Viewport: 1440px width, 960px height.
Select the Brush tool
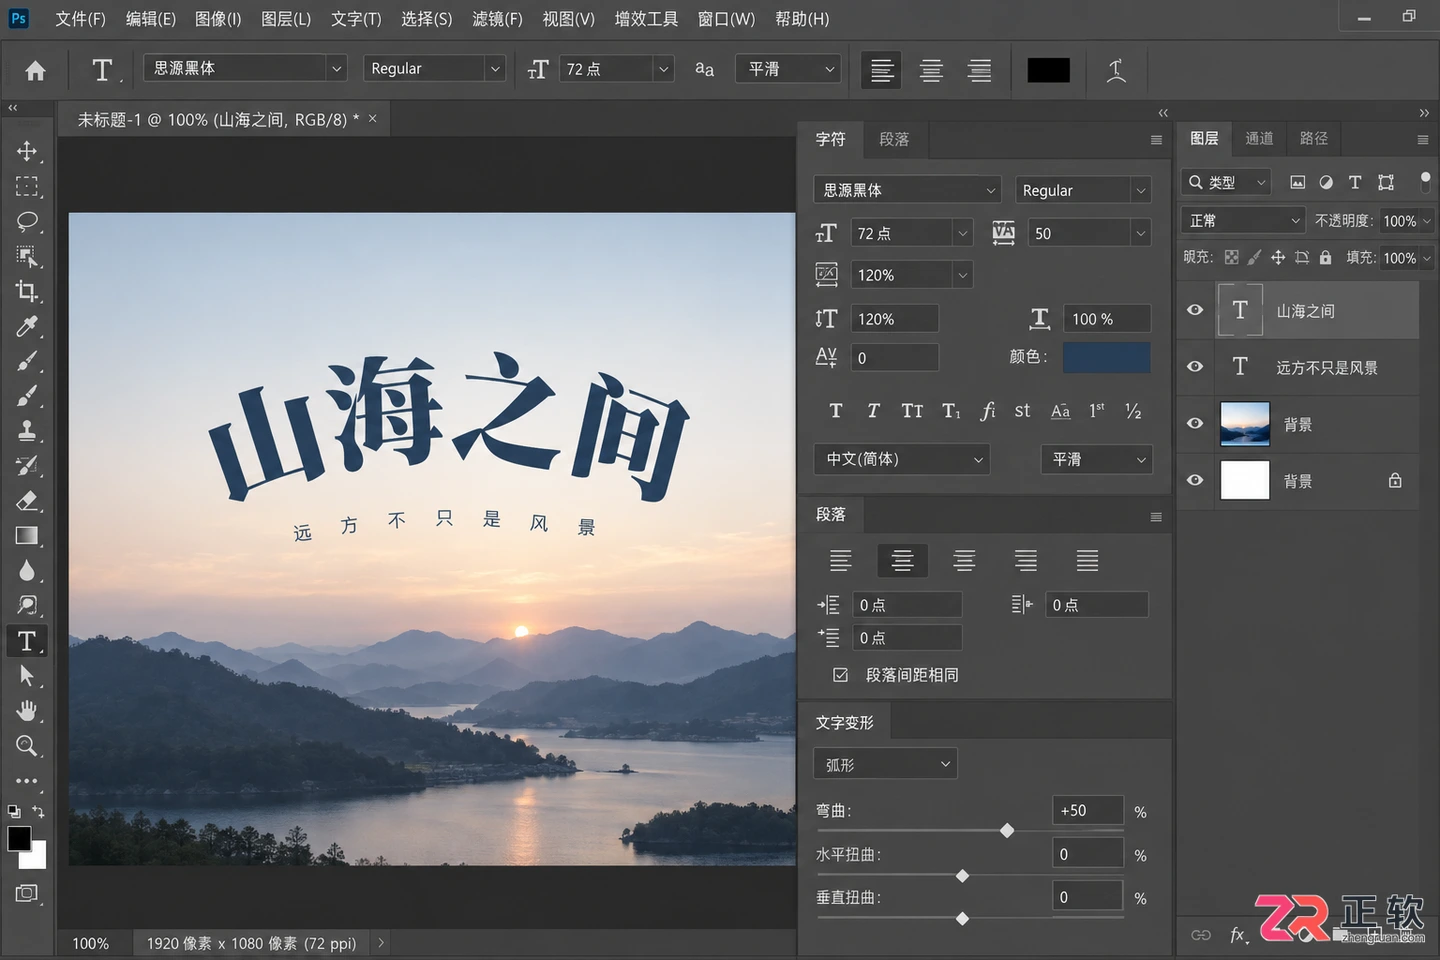coord(27,396)
